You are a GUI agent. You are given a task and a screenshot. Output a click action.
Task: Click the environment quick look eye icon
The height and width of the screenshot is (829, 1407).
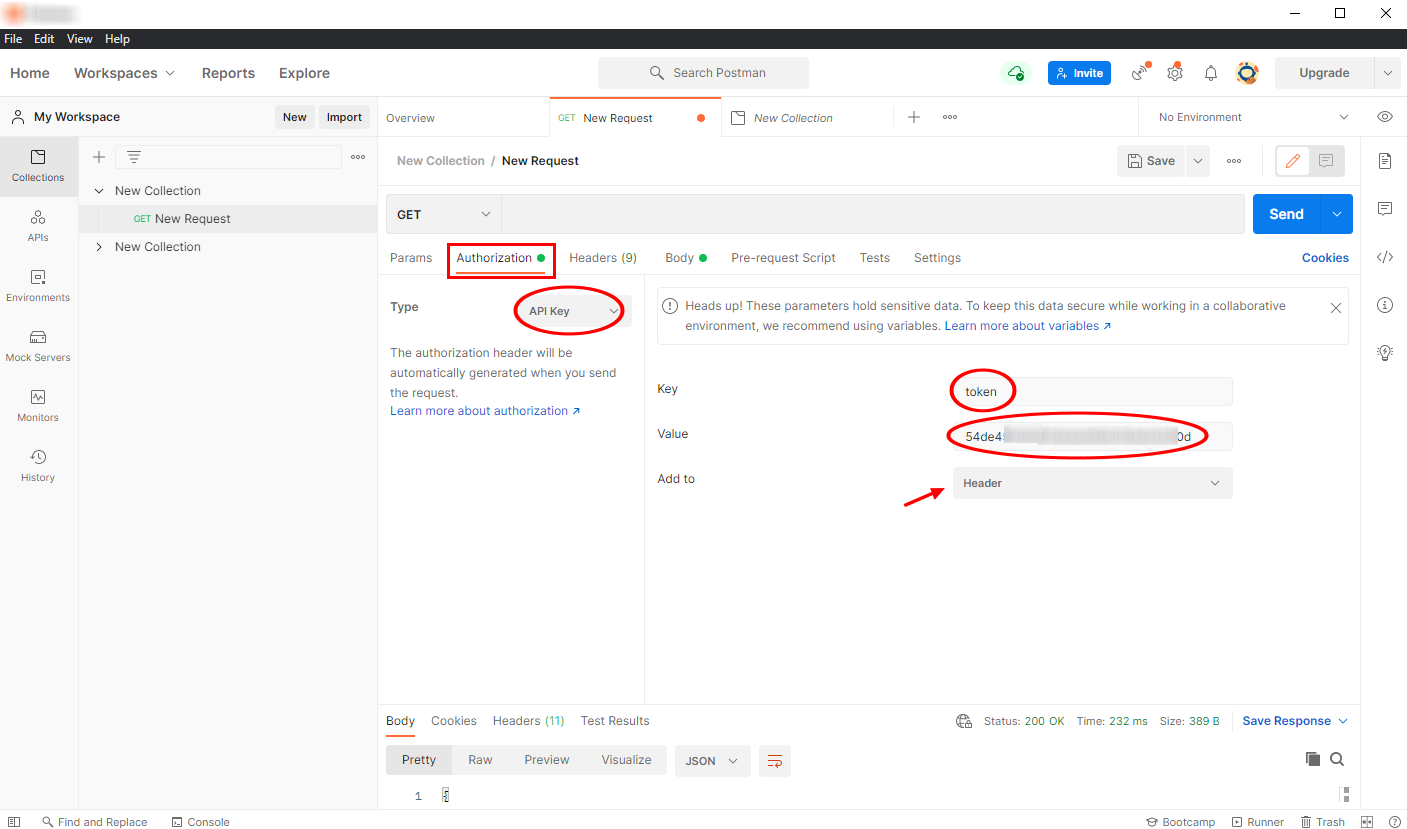pyautogui.click(x=1385, y=117)
